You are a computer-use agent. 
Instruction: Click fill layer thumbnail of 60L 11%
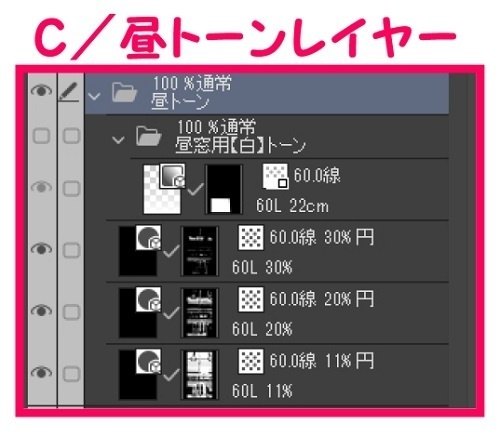pyautogui.click(x=138, y=375)
